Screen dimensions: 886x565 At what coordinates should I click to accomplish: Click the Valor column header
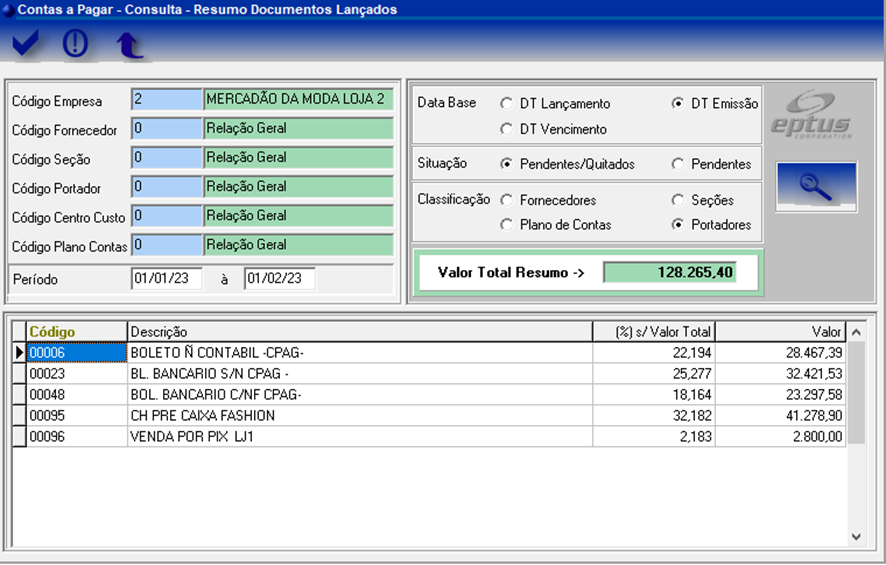(780, 332)
